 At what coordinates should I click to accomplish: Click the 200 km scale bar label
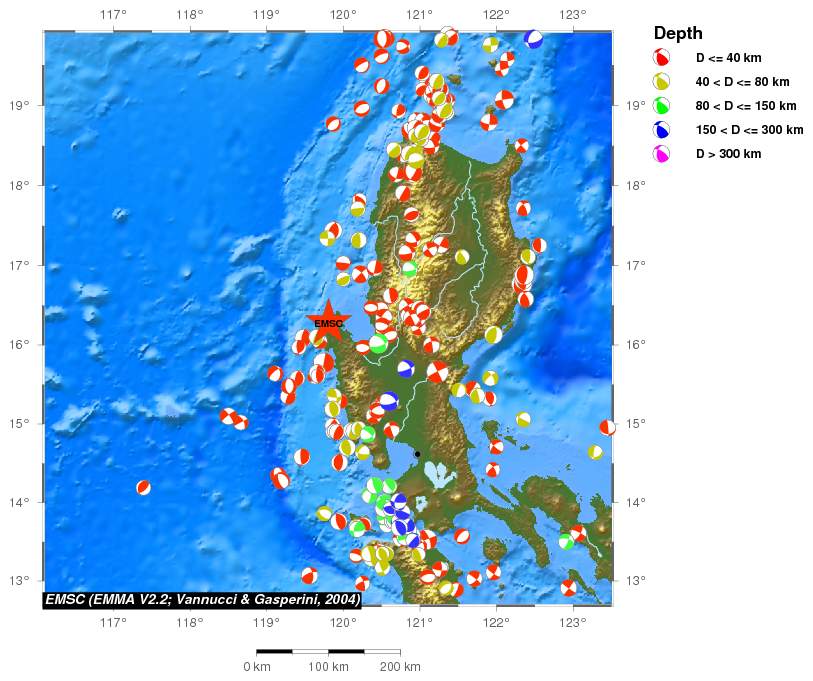click(x=400, y=667)
